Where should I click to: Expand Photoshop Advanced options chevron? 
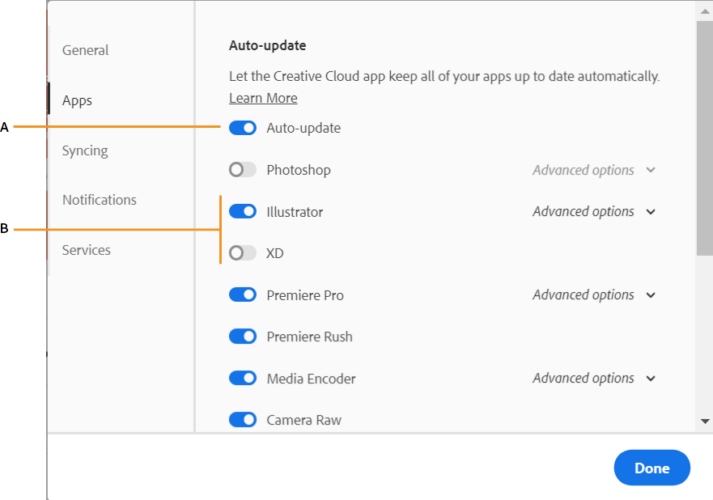click(x=651, y=170)
